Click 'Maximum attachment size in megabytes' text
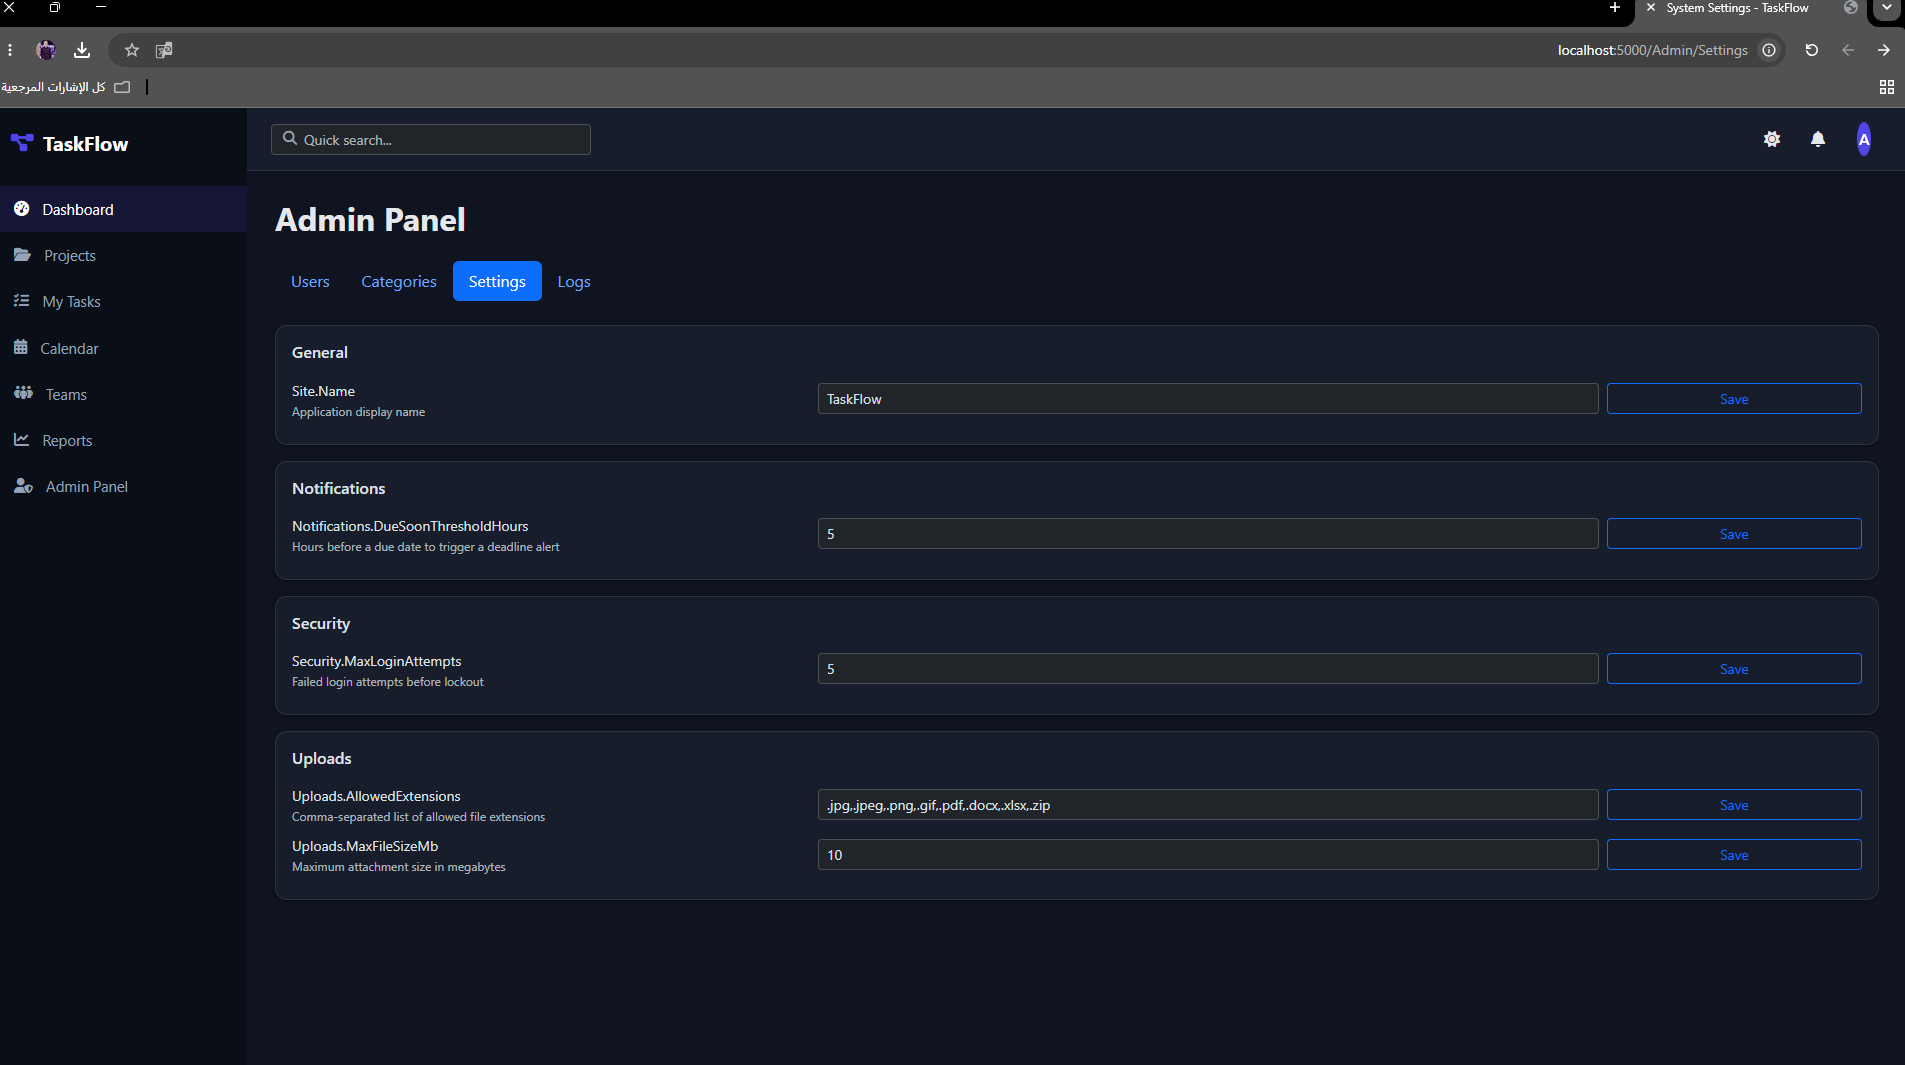1905x1065 pixels. tap(399, 867)
